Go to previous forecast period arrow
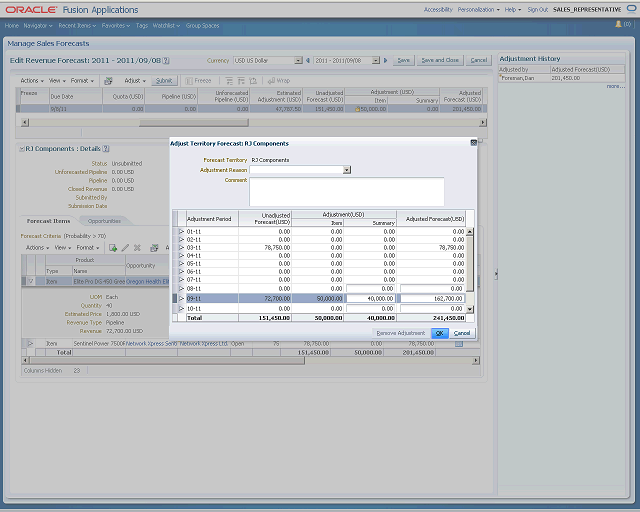This screenshot has width=640, height=512. (x=308, y=60)
